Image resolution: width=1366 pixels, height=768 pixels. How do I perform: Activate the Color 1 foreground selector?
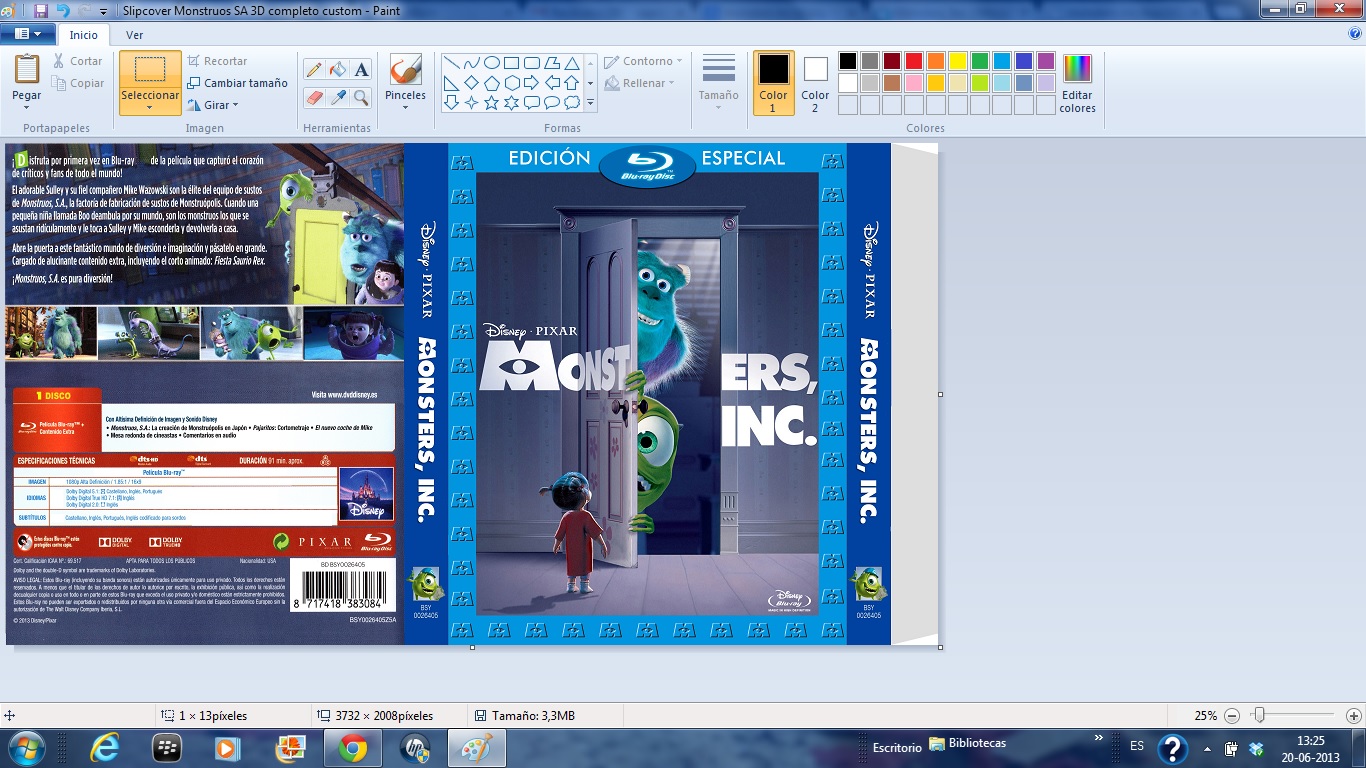[x=773, y=83]
